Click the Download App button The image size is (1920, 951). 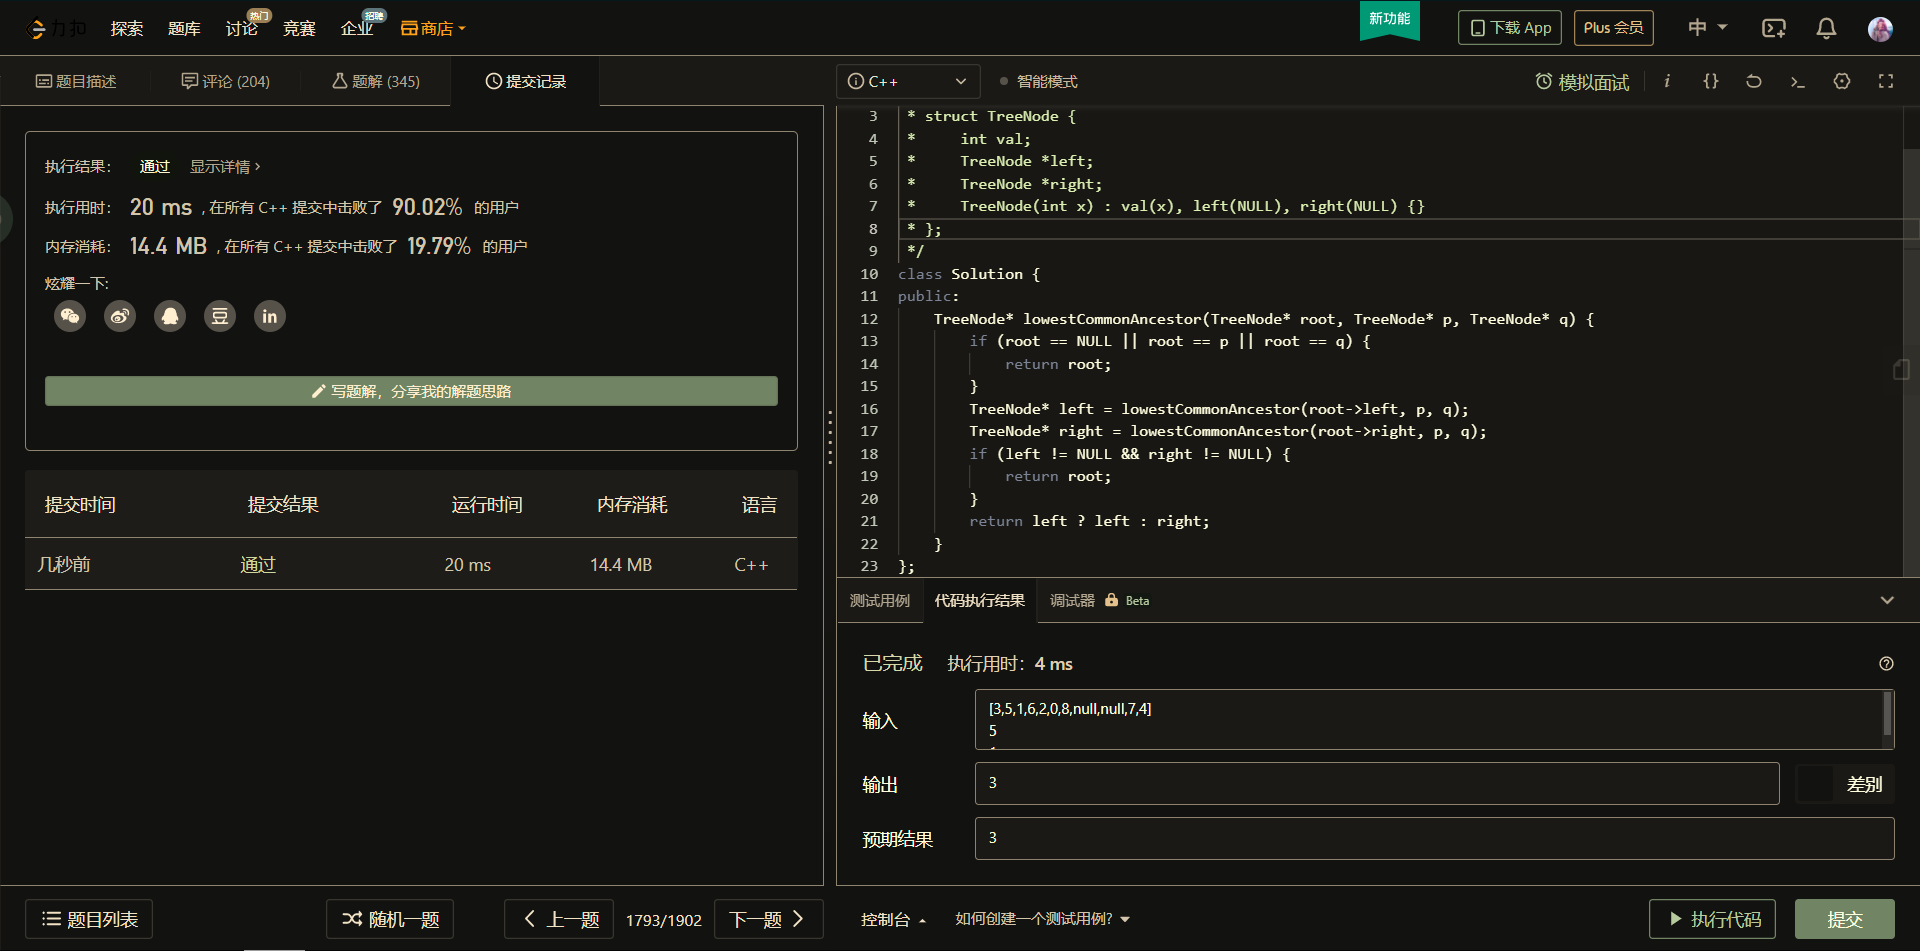[1510, 28]
